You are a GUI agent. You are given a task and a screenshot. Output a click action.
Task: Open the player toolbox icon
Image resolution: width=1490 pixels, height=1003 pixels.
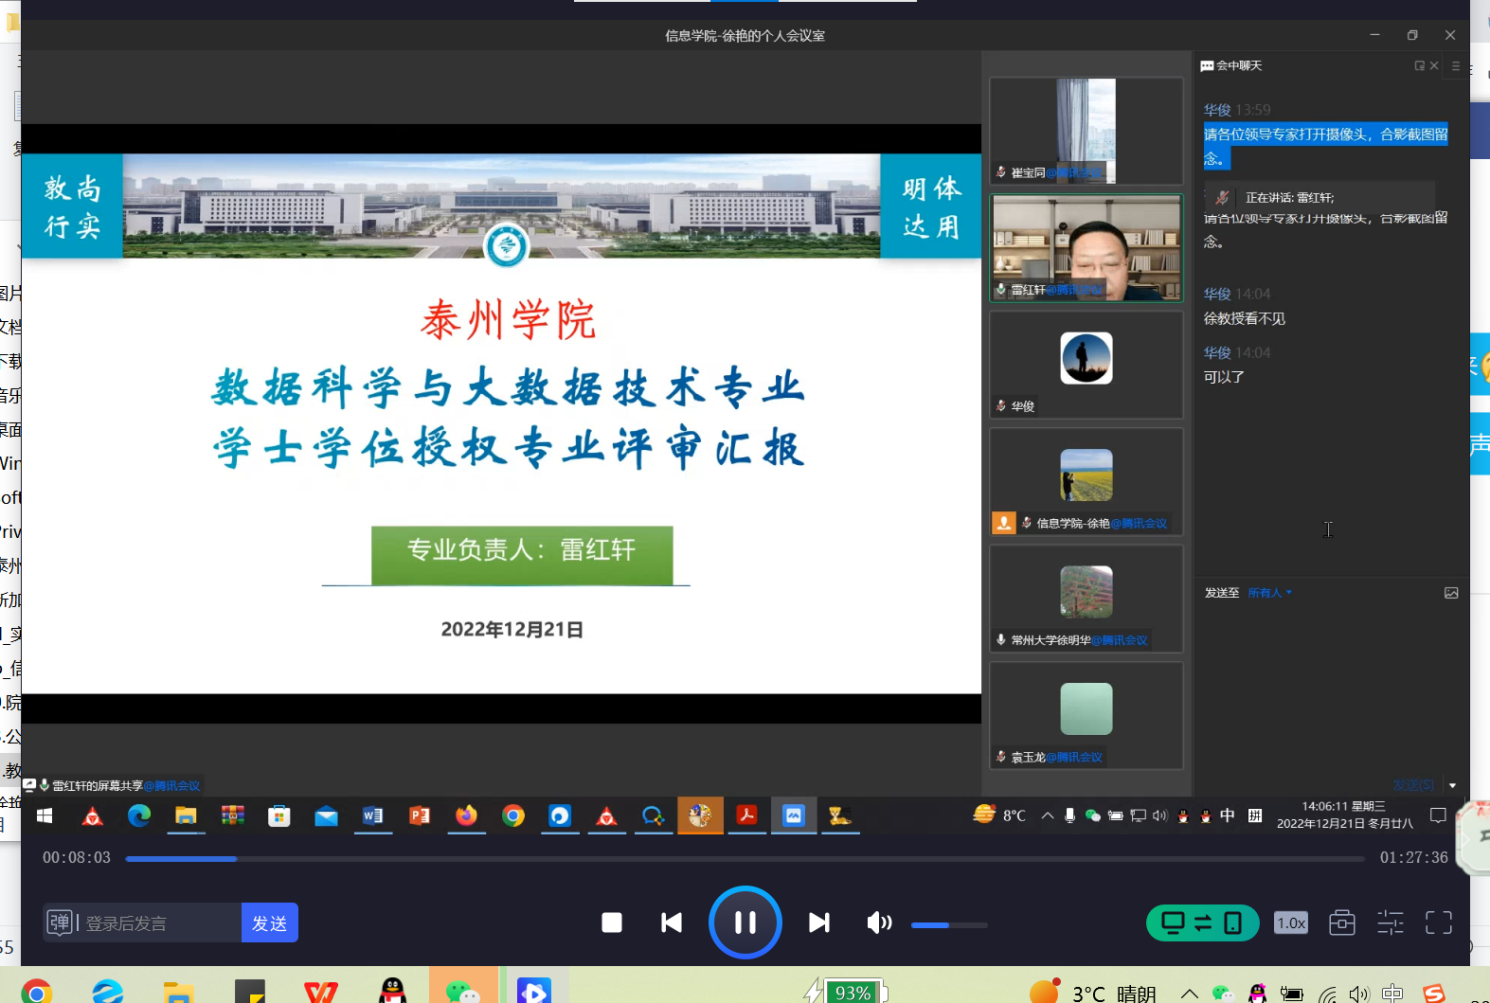tap(1342, 922)
